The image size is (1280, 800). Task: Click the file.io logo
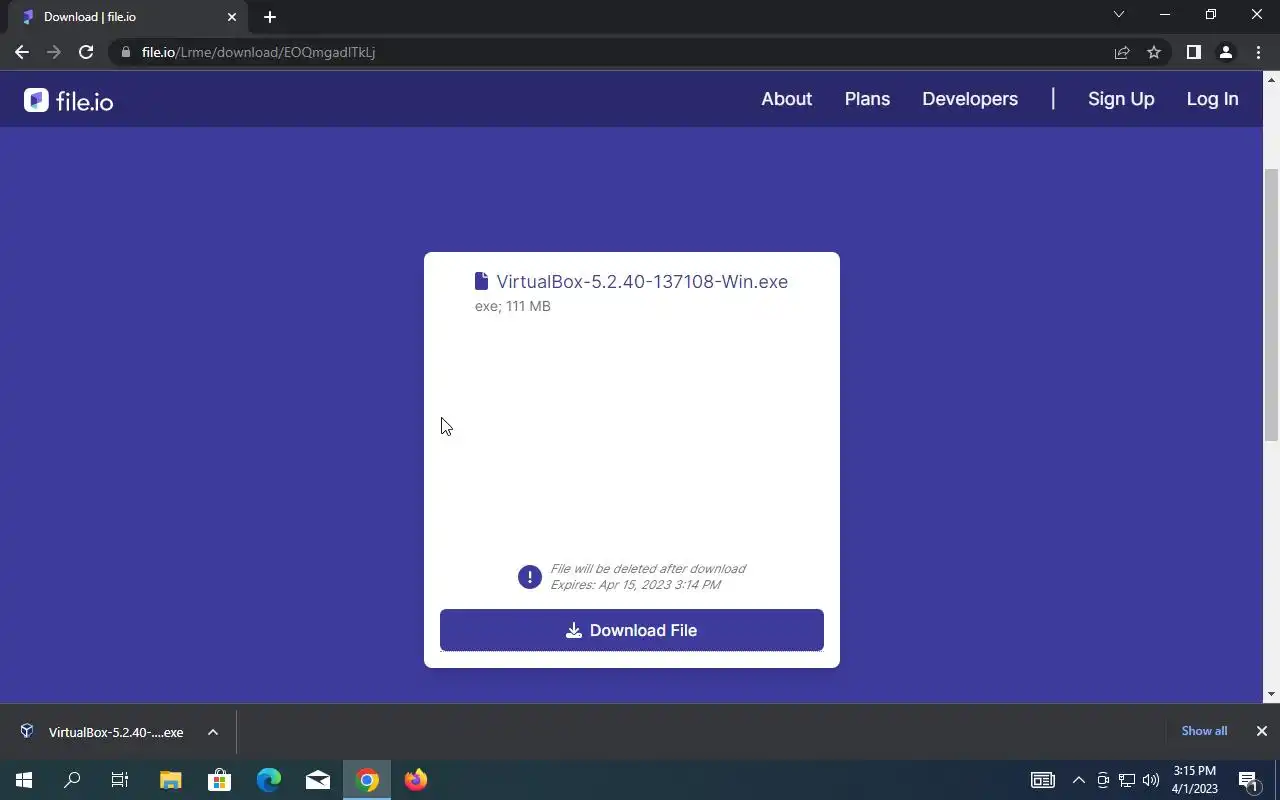tap(69, 100)
